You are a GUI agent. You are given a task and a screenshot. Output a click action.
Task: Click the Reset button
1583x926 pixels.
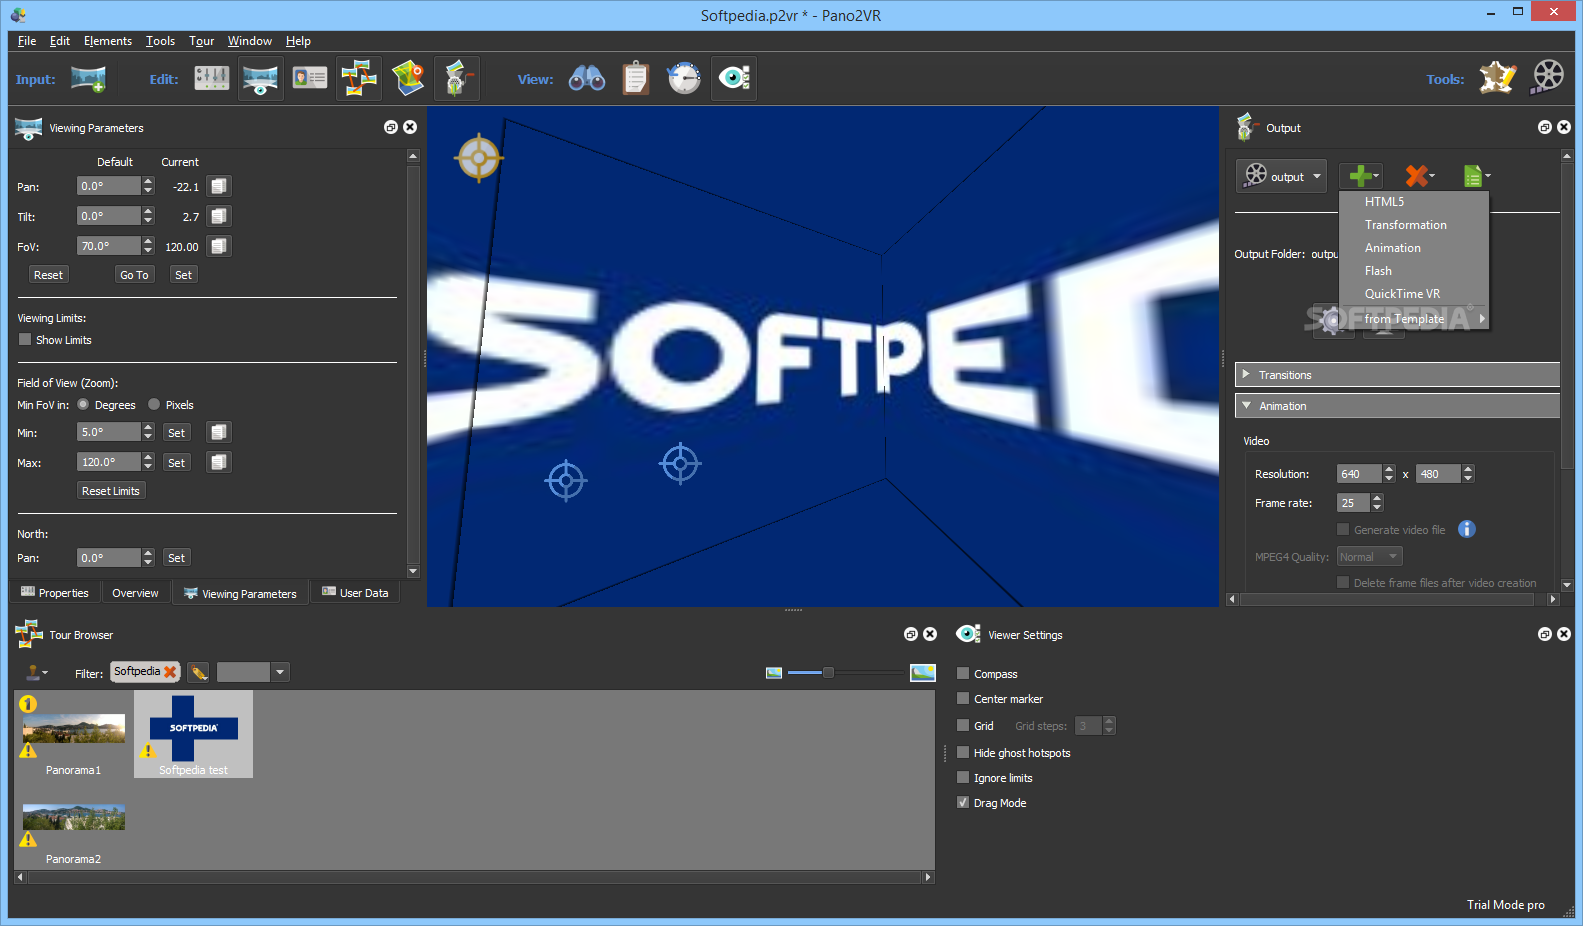[48, 275]
